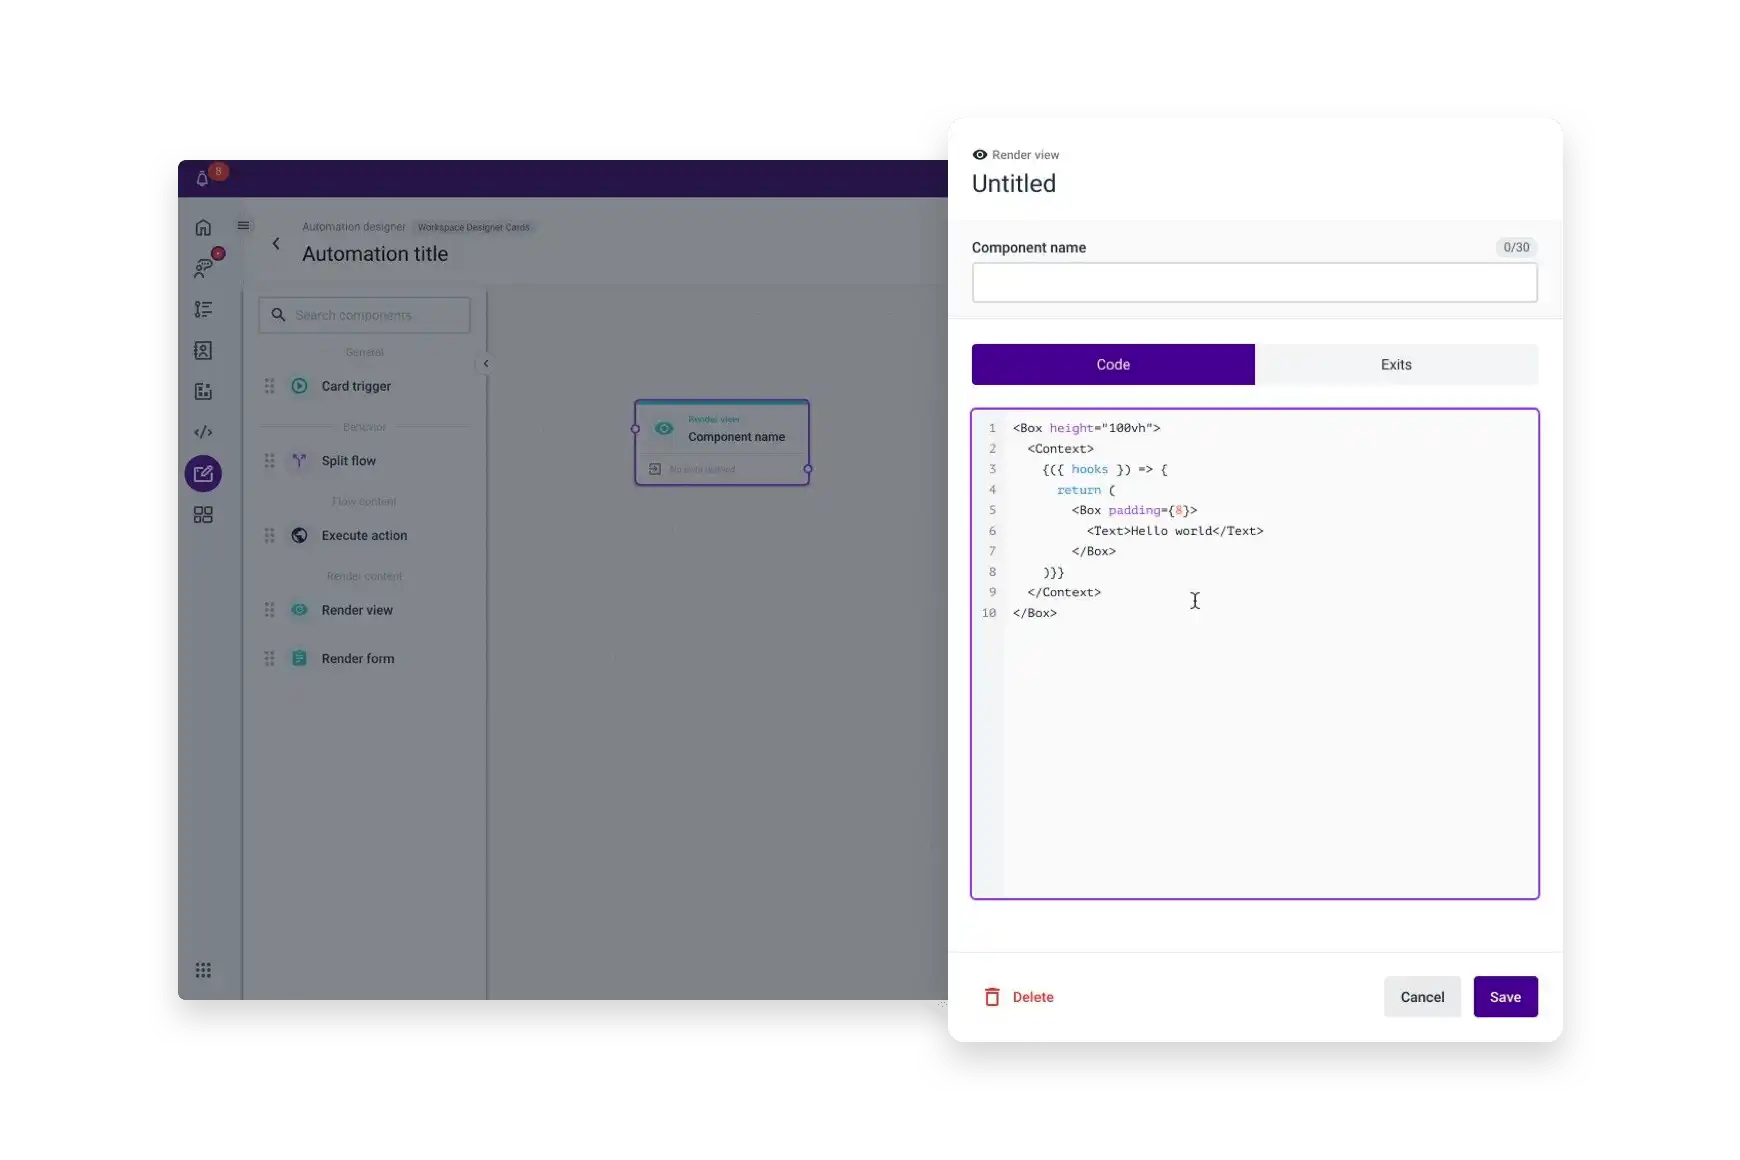Click the Component name input field
The width and height of the screenshot is (1740, 1160).
click(1254, 283)
